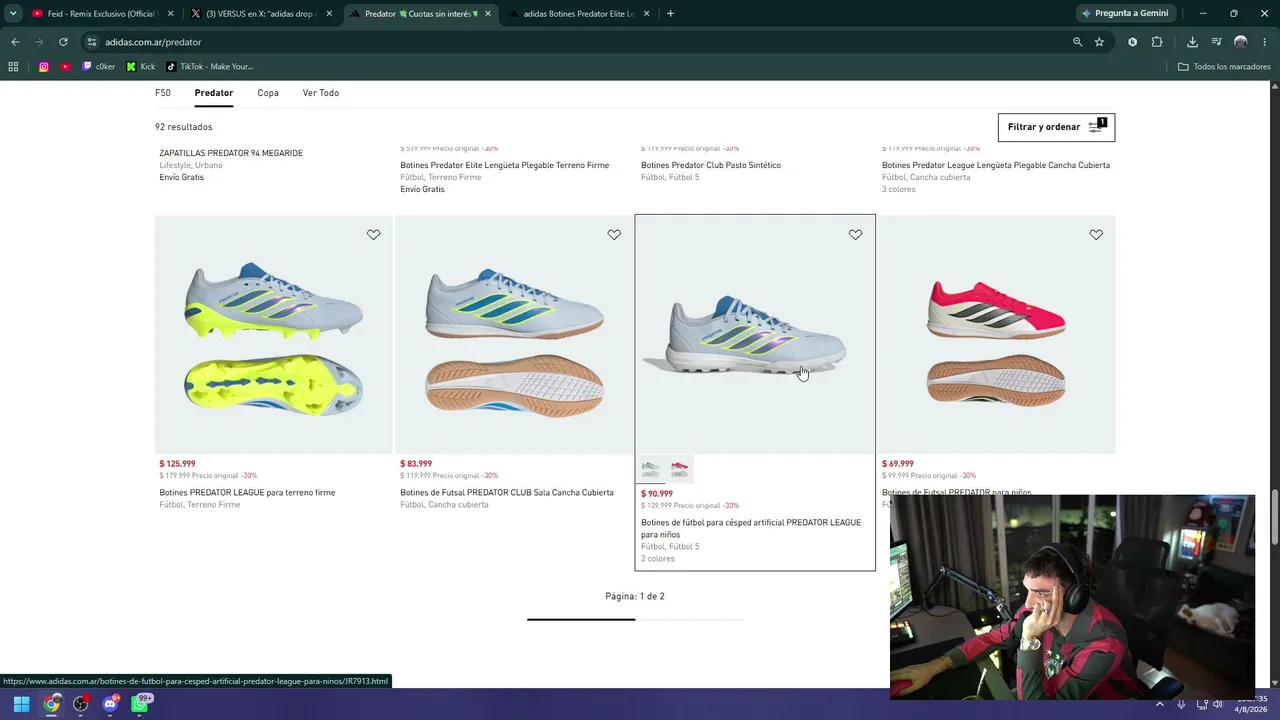Screen dimensions: 1280x720
Task: Open the browser extensions puzzle icon
Action: (1157, 42)
